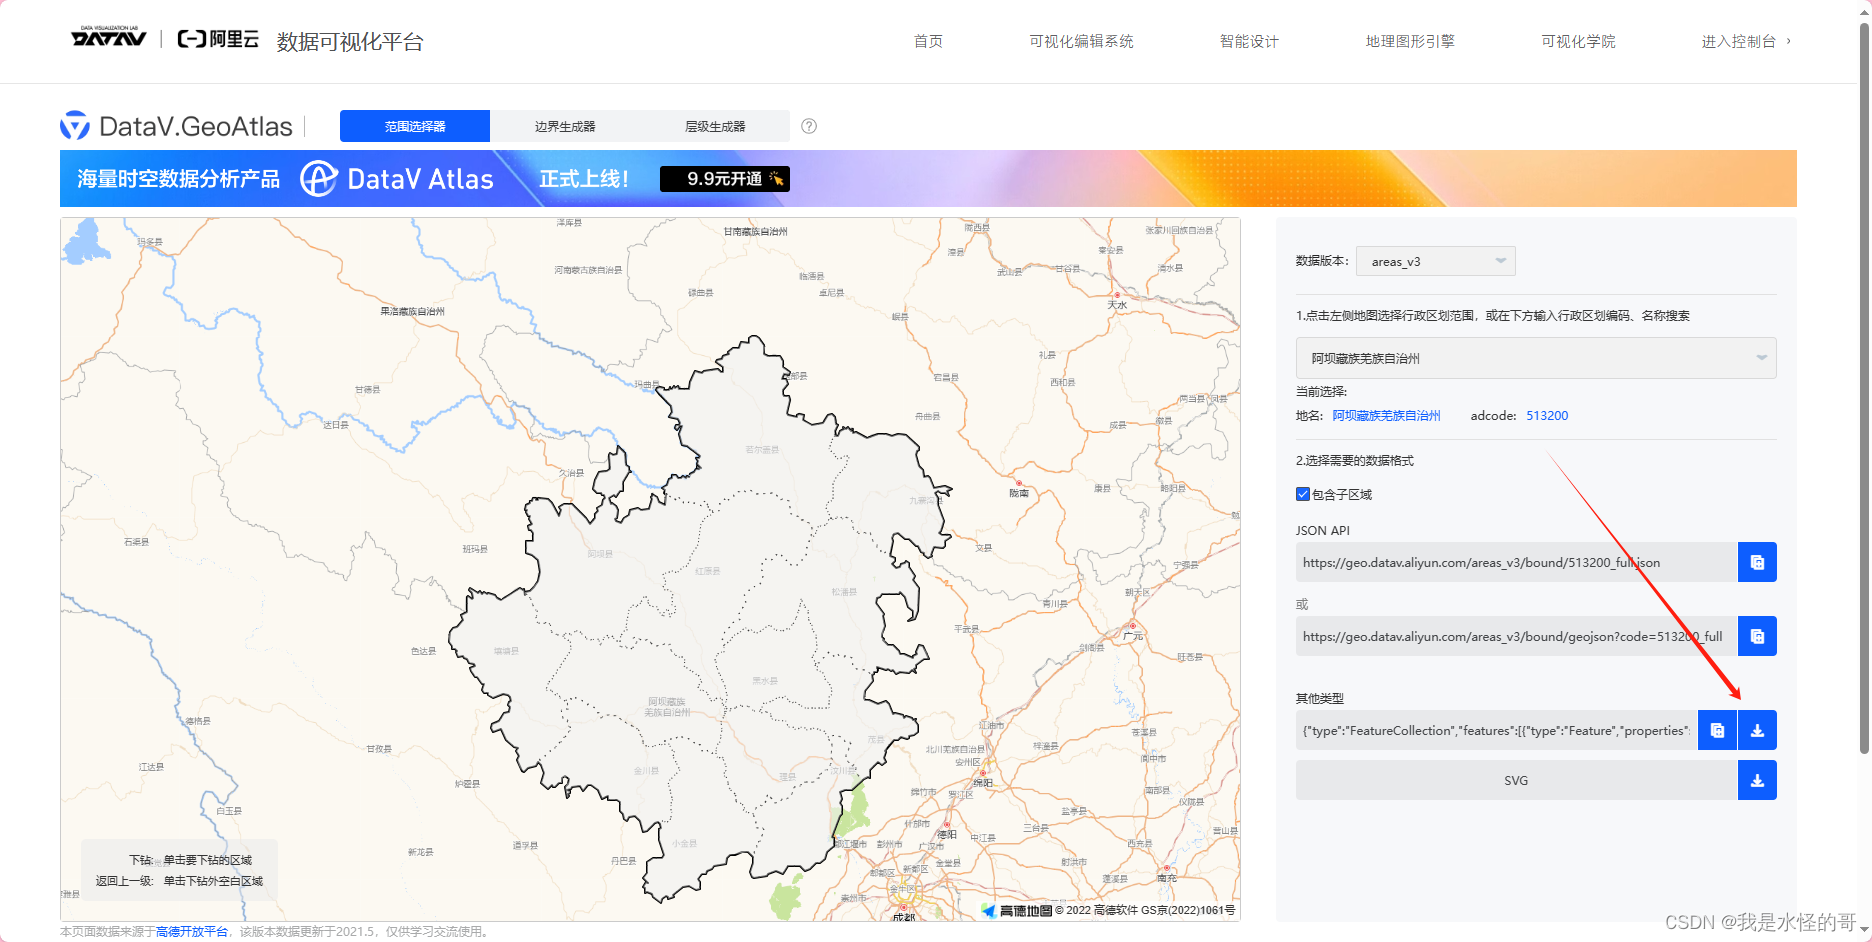Image resolution: width=1872 pixels, height=942 pixels.
Task: Open the 首页 menu item
Action: click(x=928, y=41)
